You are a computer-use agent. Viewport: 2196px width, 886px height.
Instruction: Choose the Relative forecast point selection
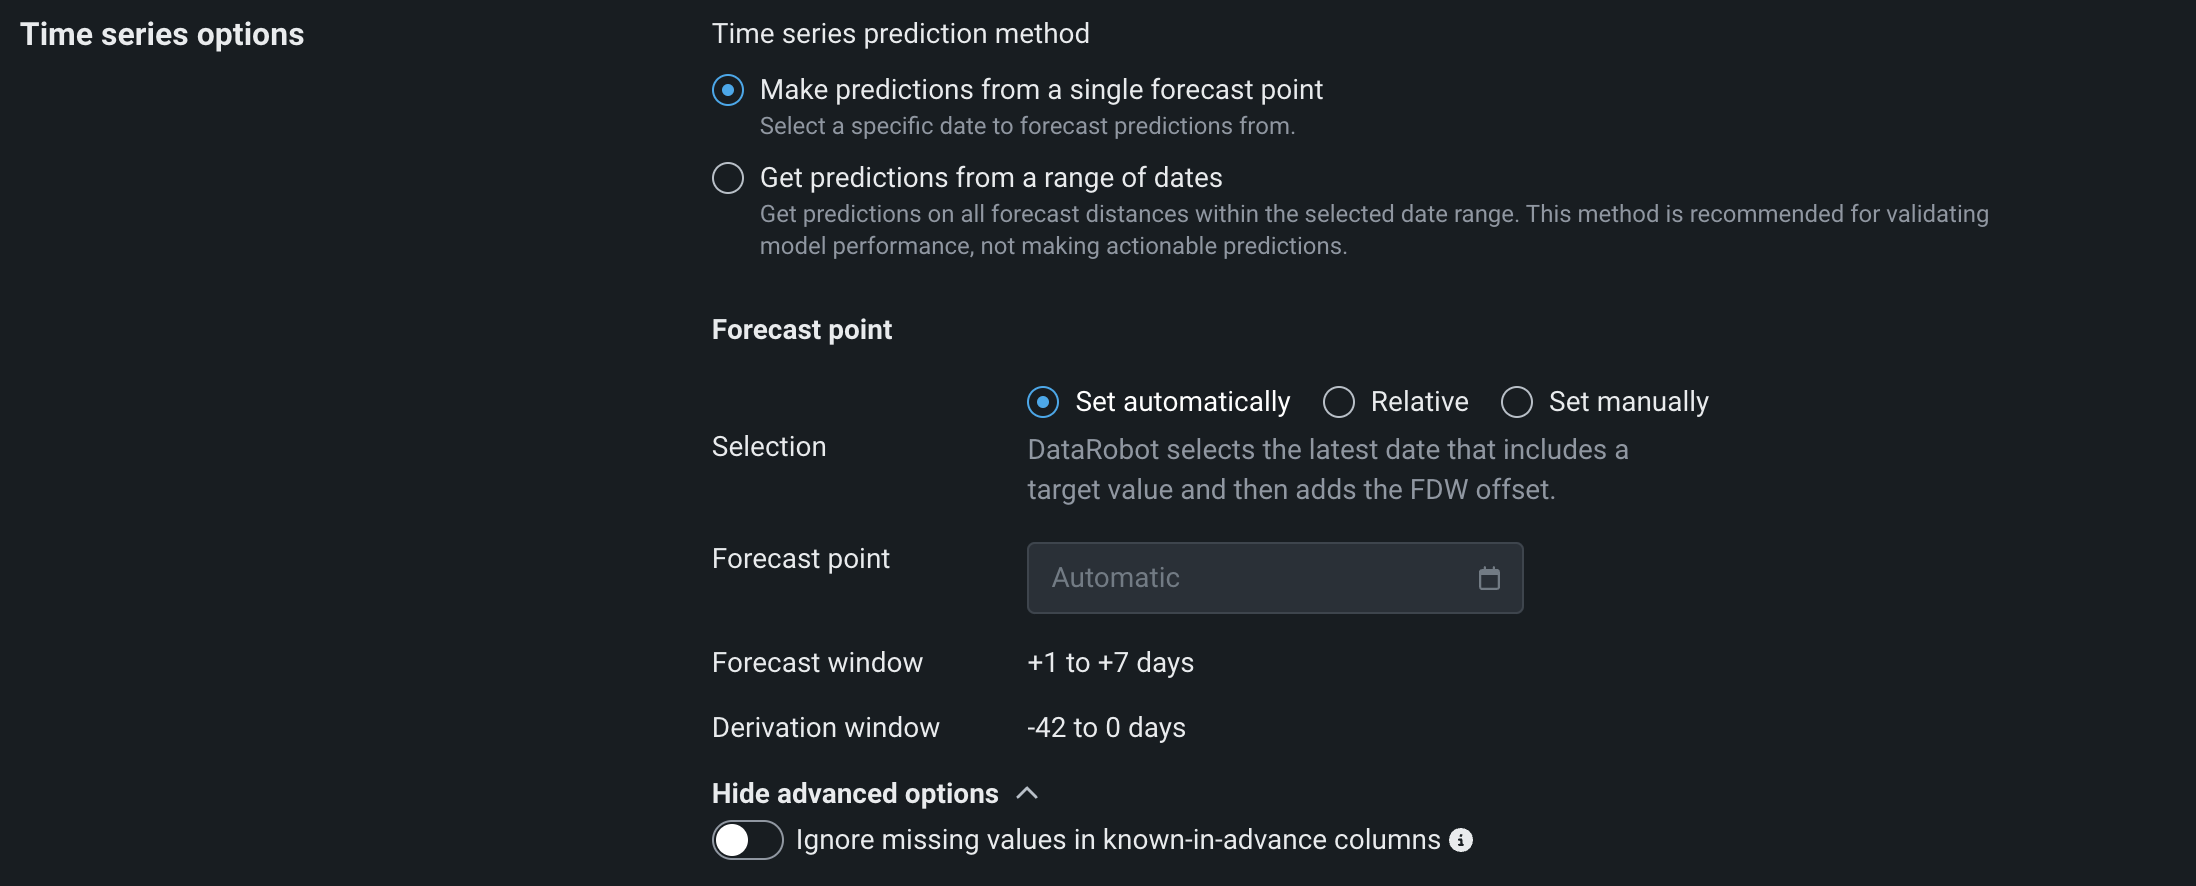pyautogui.click(x=1339, y=402)
